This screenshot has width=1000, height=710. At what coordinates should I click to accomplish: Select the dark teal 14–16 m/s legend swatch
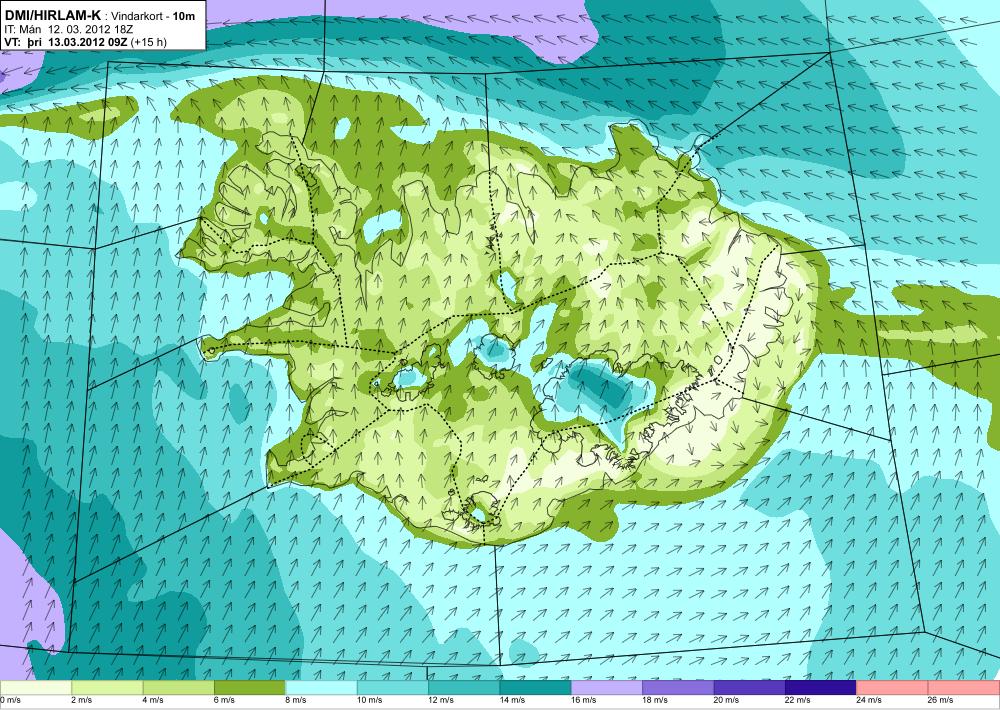[x=536, y=688]
